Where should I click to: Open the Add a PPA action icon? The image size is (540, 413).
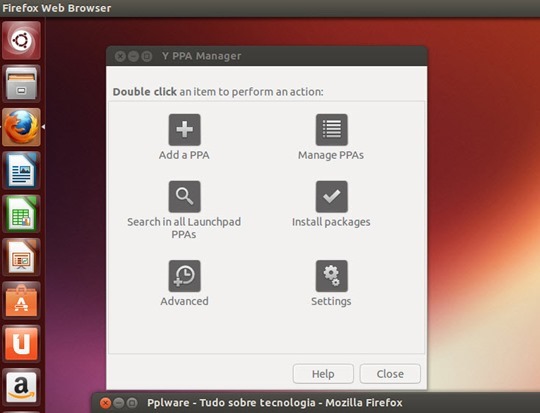coord(184,130)
